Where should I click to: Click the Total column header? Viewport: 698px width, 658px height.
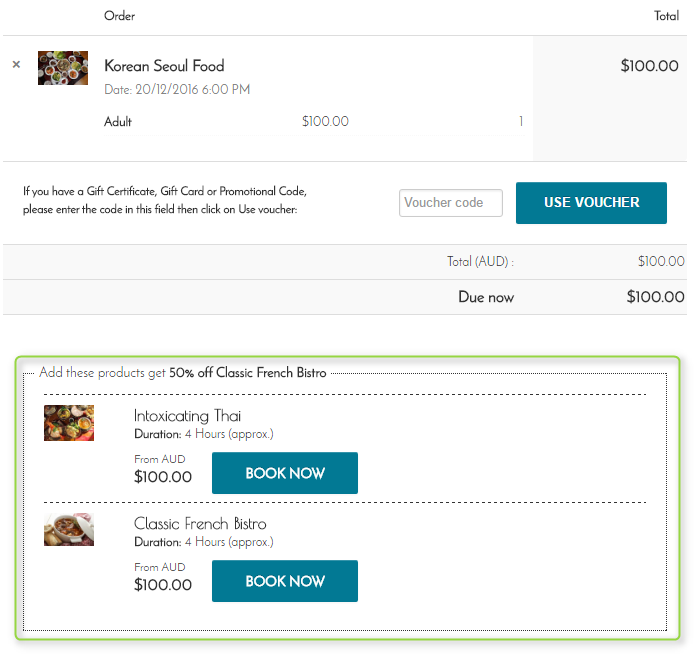coord(666,16)
